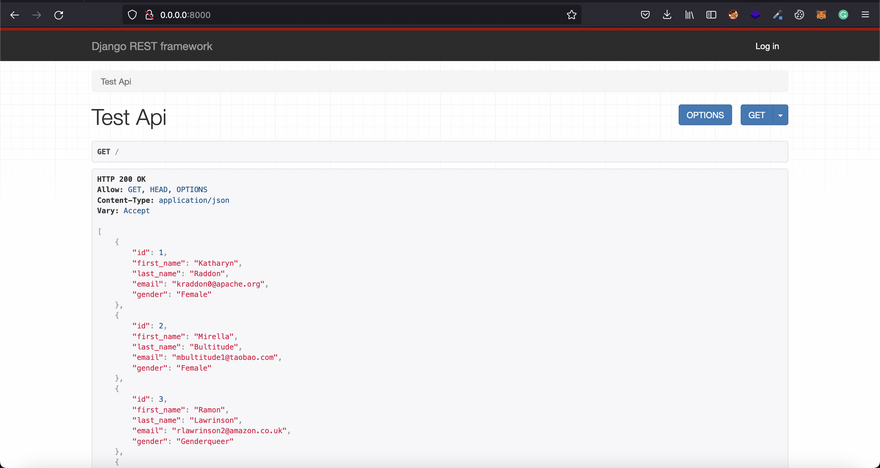The width and height of the screenshot is (880, 468).
Task: Click the browser back arrow
Action: tap(14, 15)
